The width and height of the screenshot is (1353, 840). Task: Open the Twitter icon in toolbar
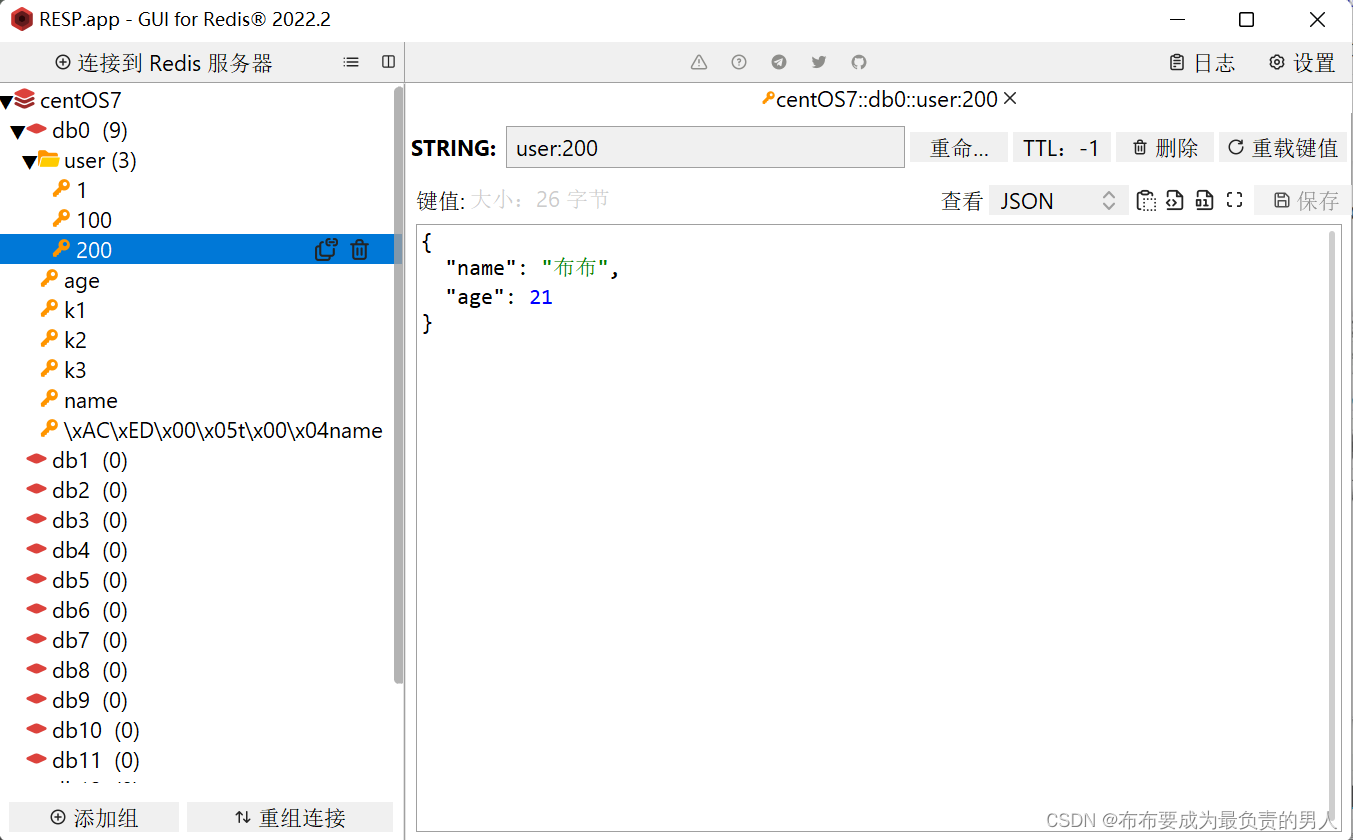[819, 62]
